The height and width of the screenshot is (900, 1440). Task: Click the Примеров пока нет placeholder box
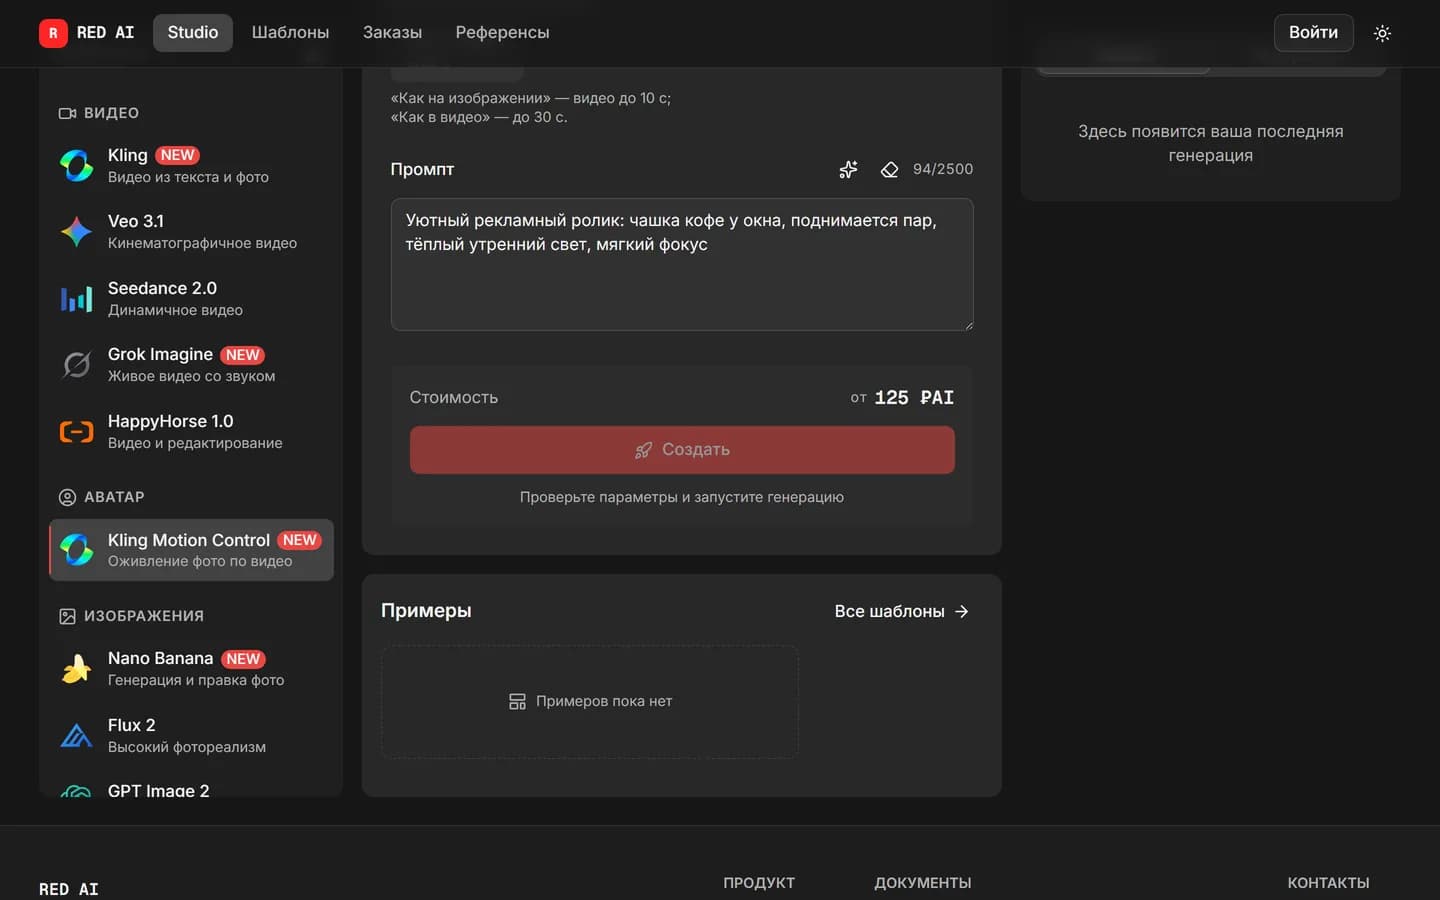(x=590, y=701)
